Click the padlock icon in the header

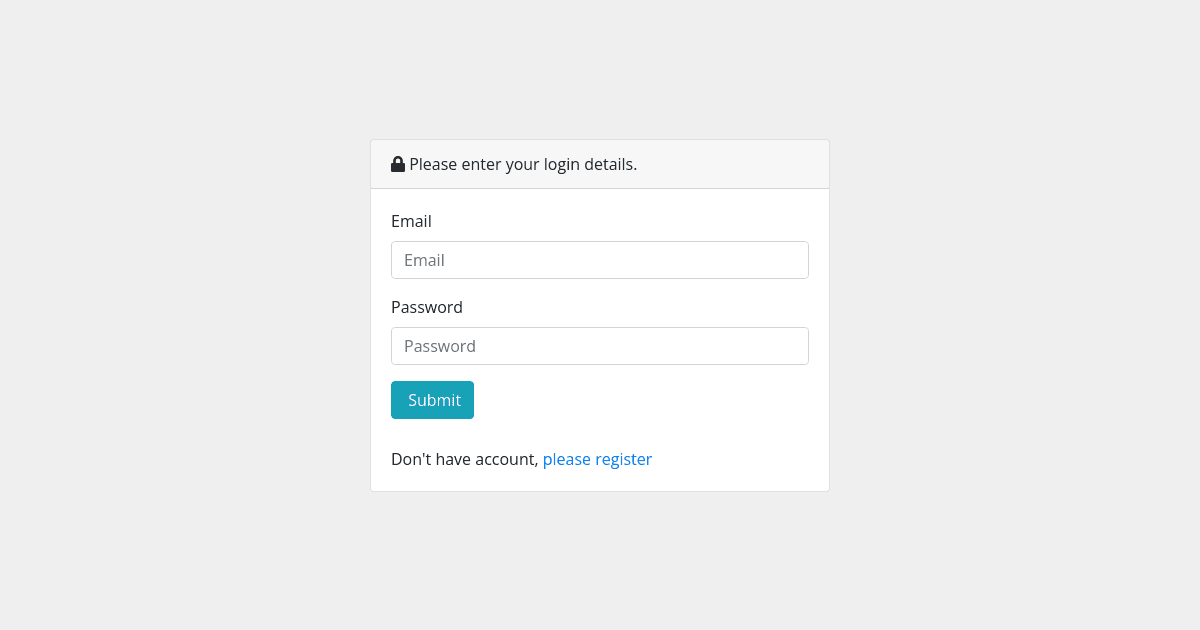(398, 164)
